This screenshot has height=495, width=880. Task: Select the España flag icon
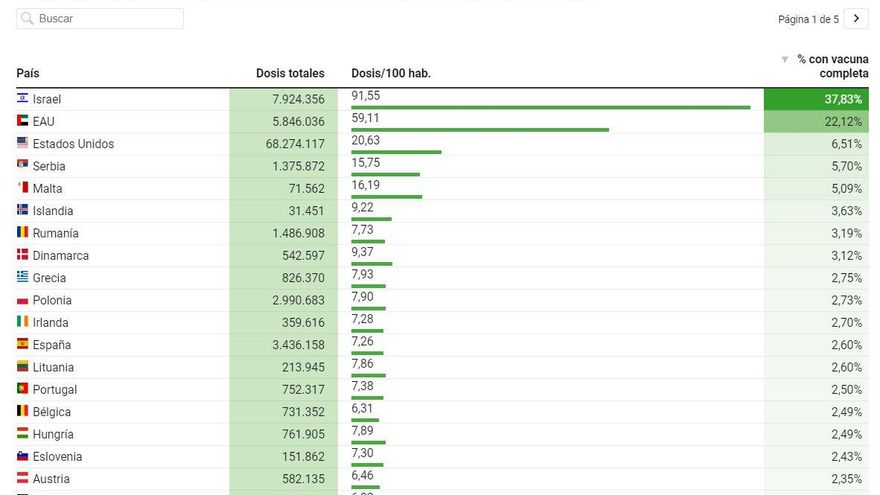22,344
